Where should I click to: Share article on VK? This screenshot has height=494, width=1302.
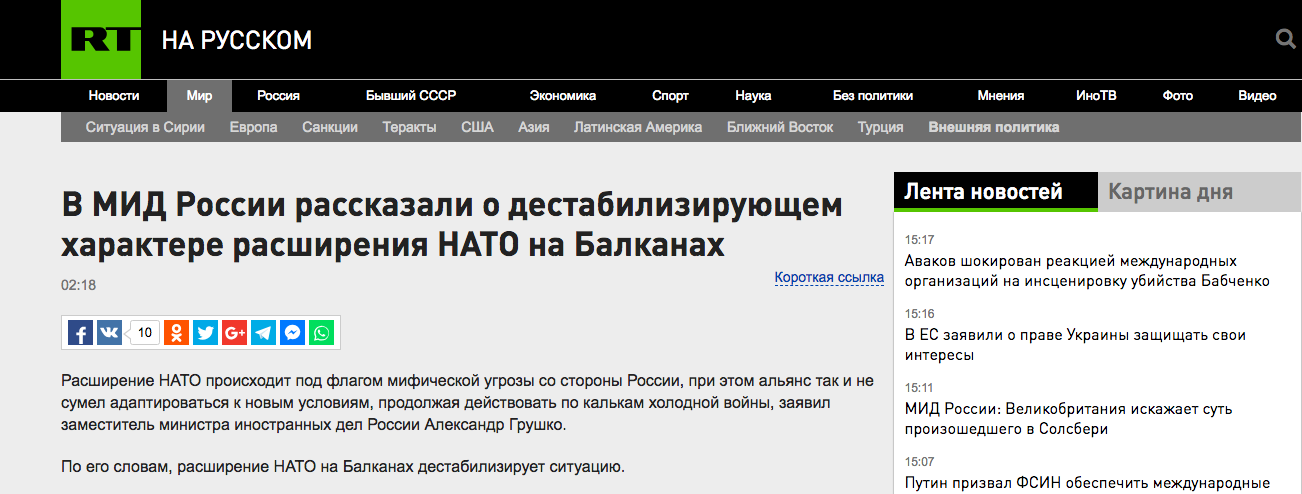tap(109, 333)
